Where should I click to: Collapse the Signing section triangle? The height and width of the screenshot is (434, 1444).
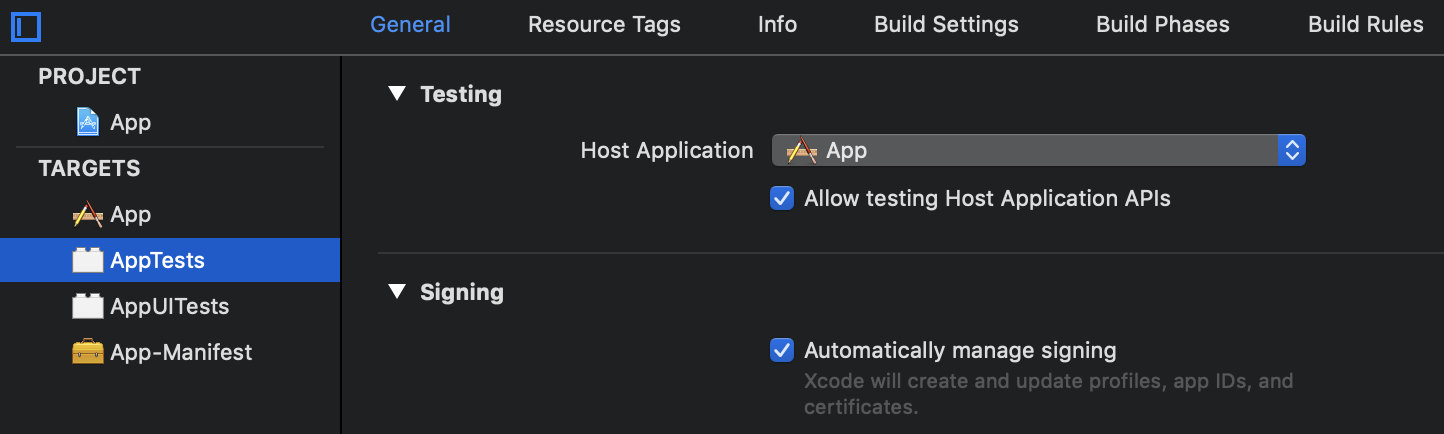point(397,292)
